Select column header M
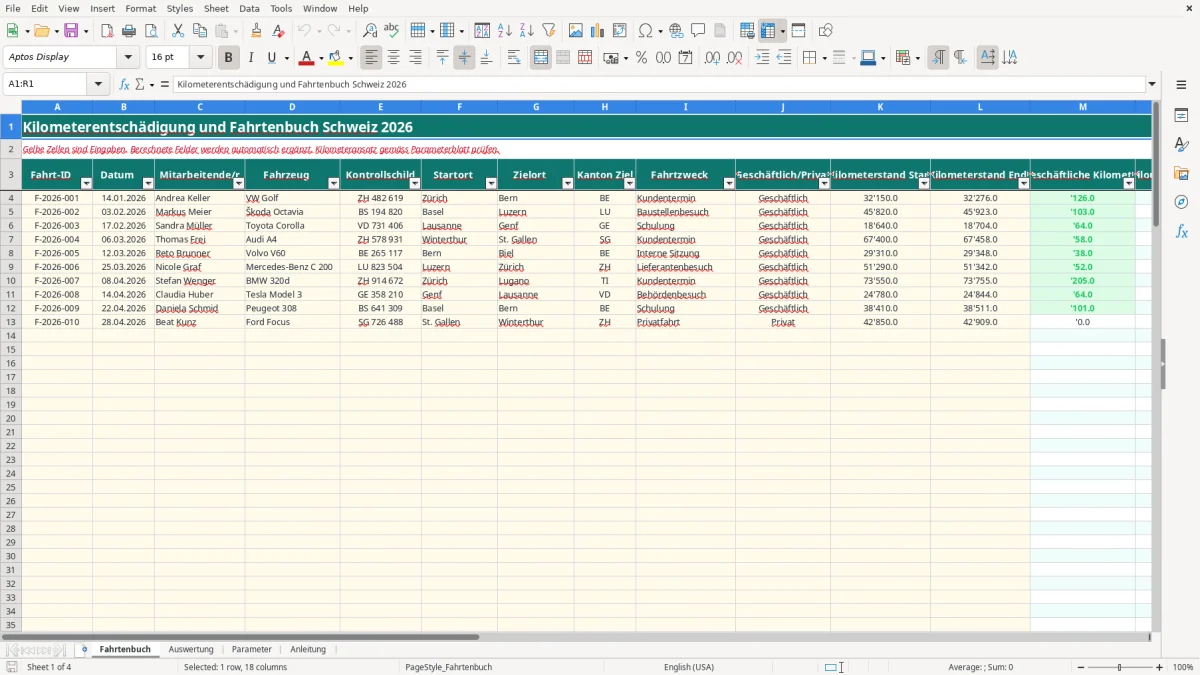 coord(1083,107)
